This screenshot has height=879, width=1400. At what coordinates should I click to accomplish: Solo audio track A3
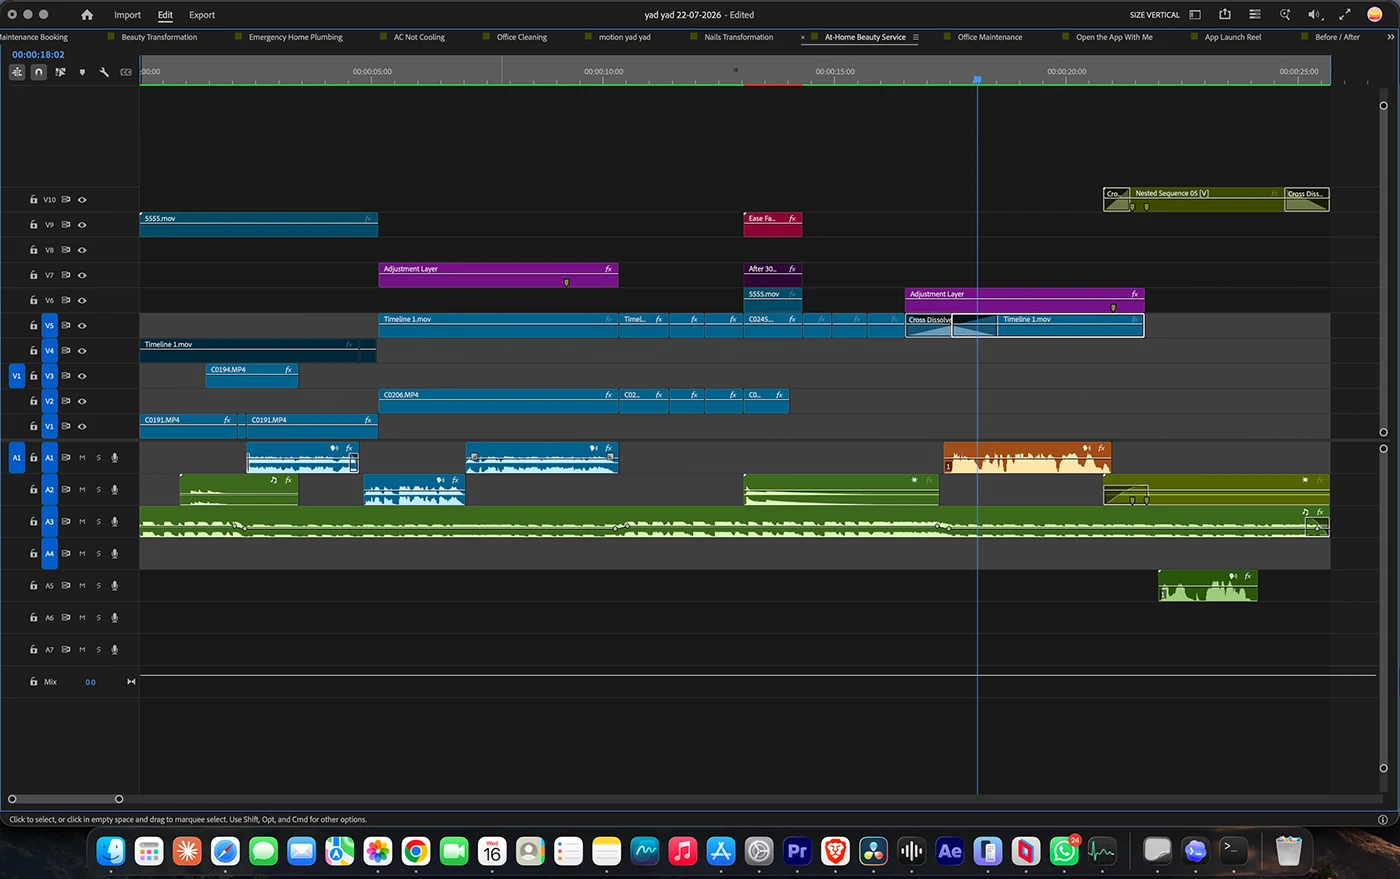click(98, 522)
